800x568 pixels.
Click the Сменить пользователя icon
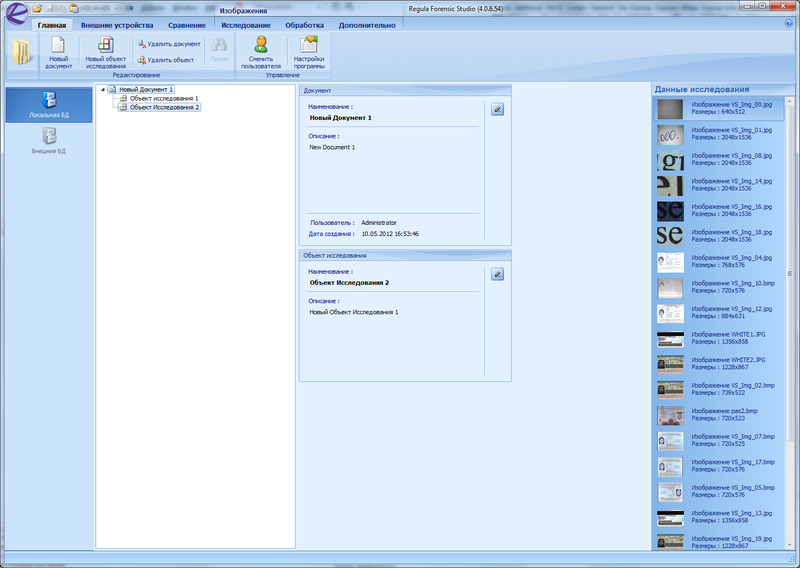pos(260,45)
